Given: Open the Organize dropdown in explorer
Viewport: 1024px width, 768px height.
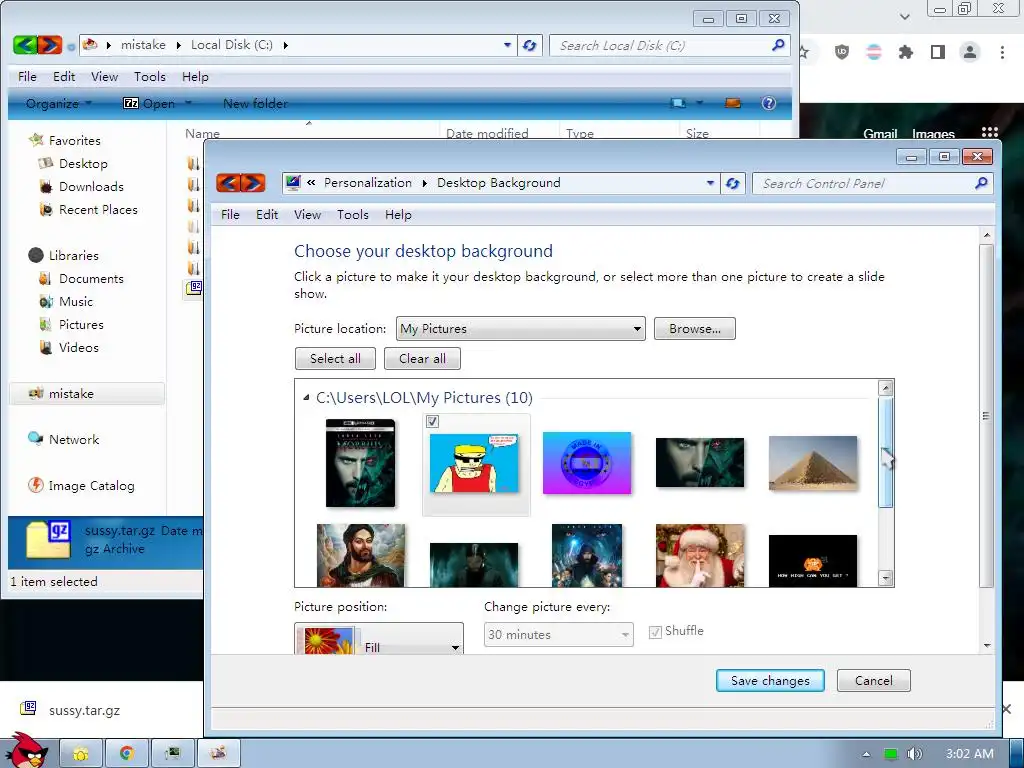Looking at the screenshot, I should (59, 103).
